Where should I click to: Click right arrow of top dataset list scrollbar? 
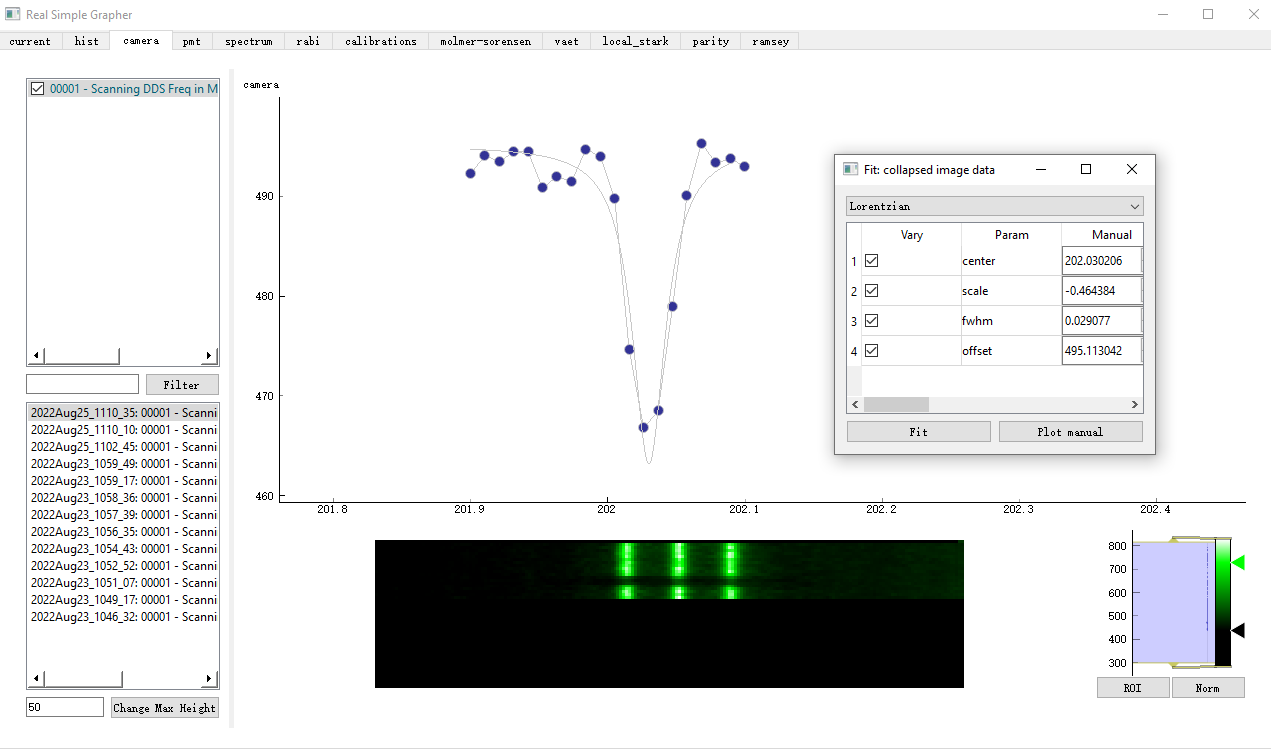coord(210,356)
